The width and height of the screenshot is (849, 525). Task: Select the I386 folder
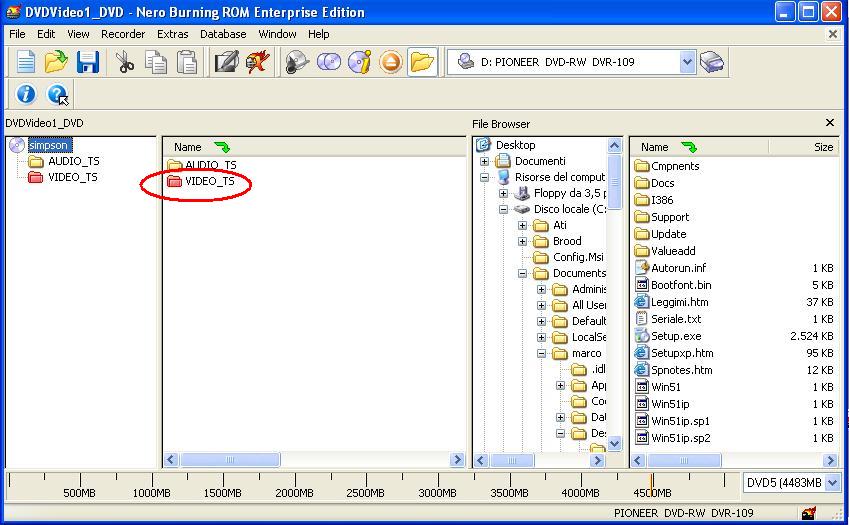(662, 200)
